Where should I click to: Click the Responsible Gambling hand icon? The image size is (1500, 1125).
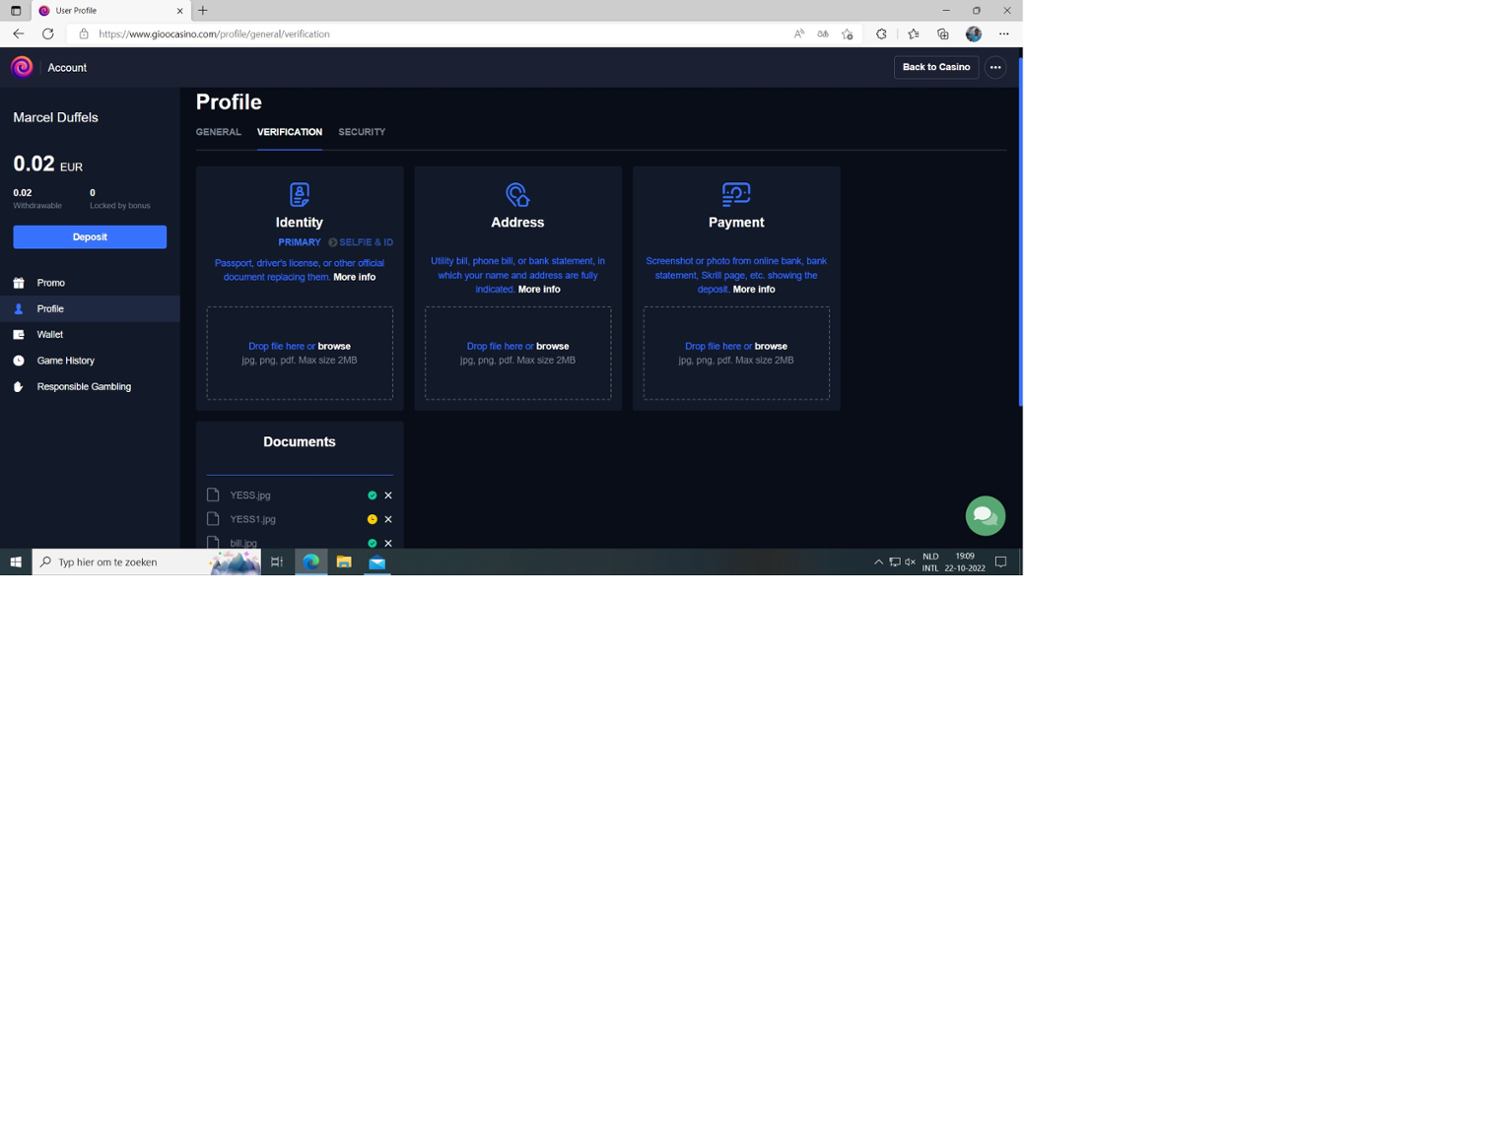click(x=18, y=387)
